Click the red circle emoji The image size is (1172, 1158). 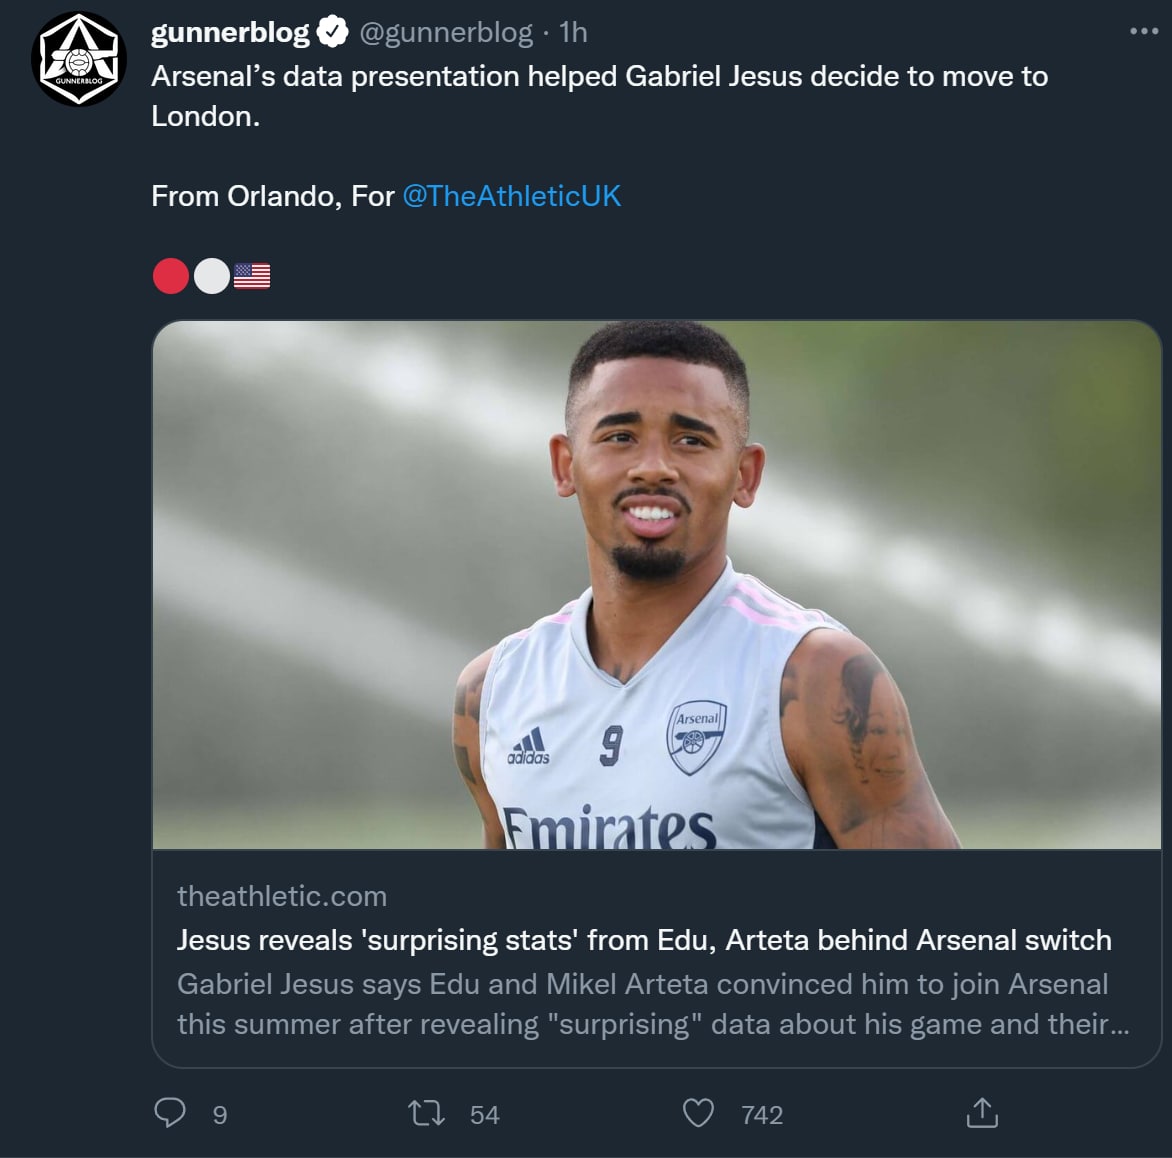(x=171, y=276)
